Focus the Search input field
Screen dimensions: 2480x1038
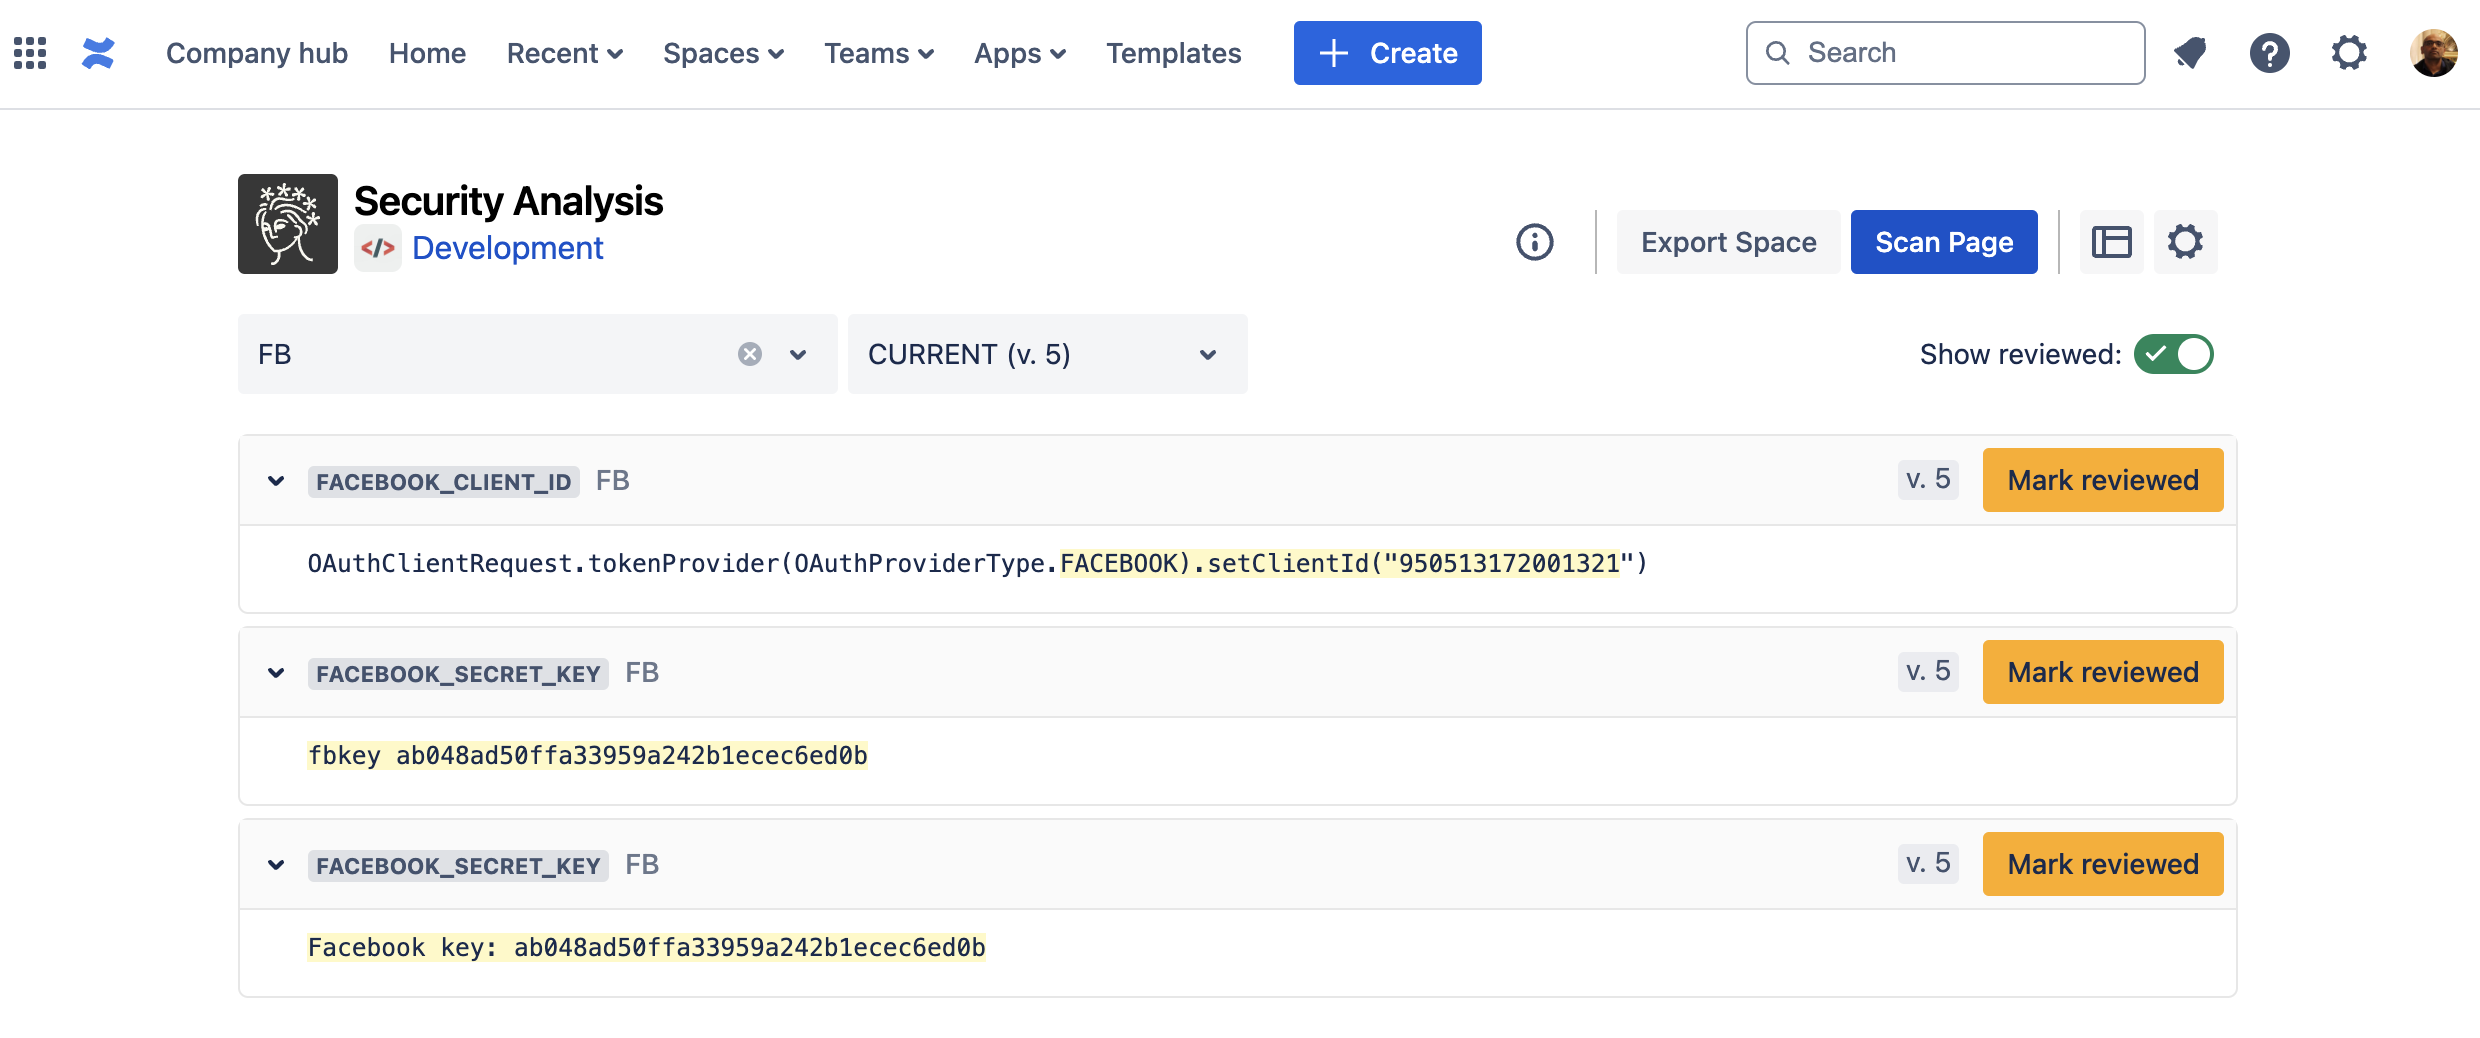coord(1946,53)
